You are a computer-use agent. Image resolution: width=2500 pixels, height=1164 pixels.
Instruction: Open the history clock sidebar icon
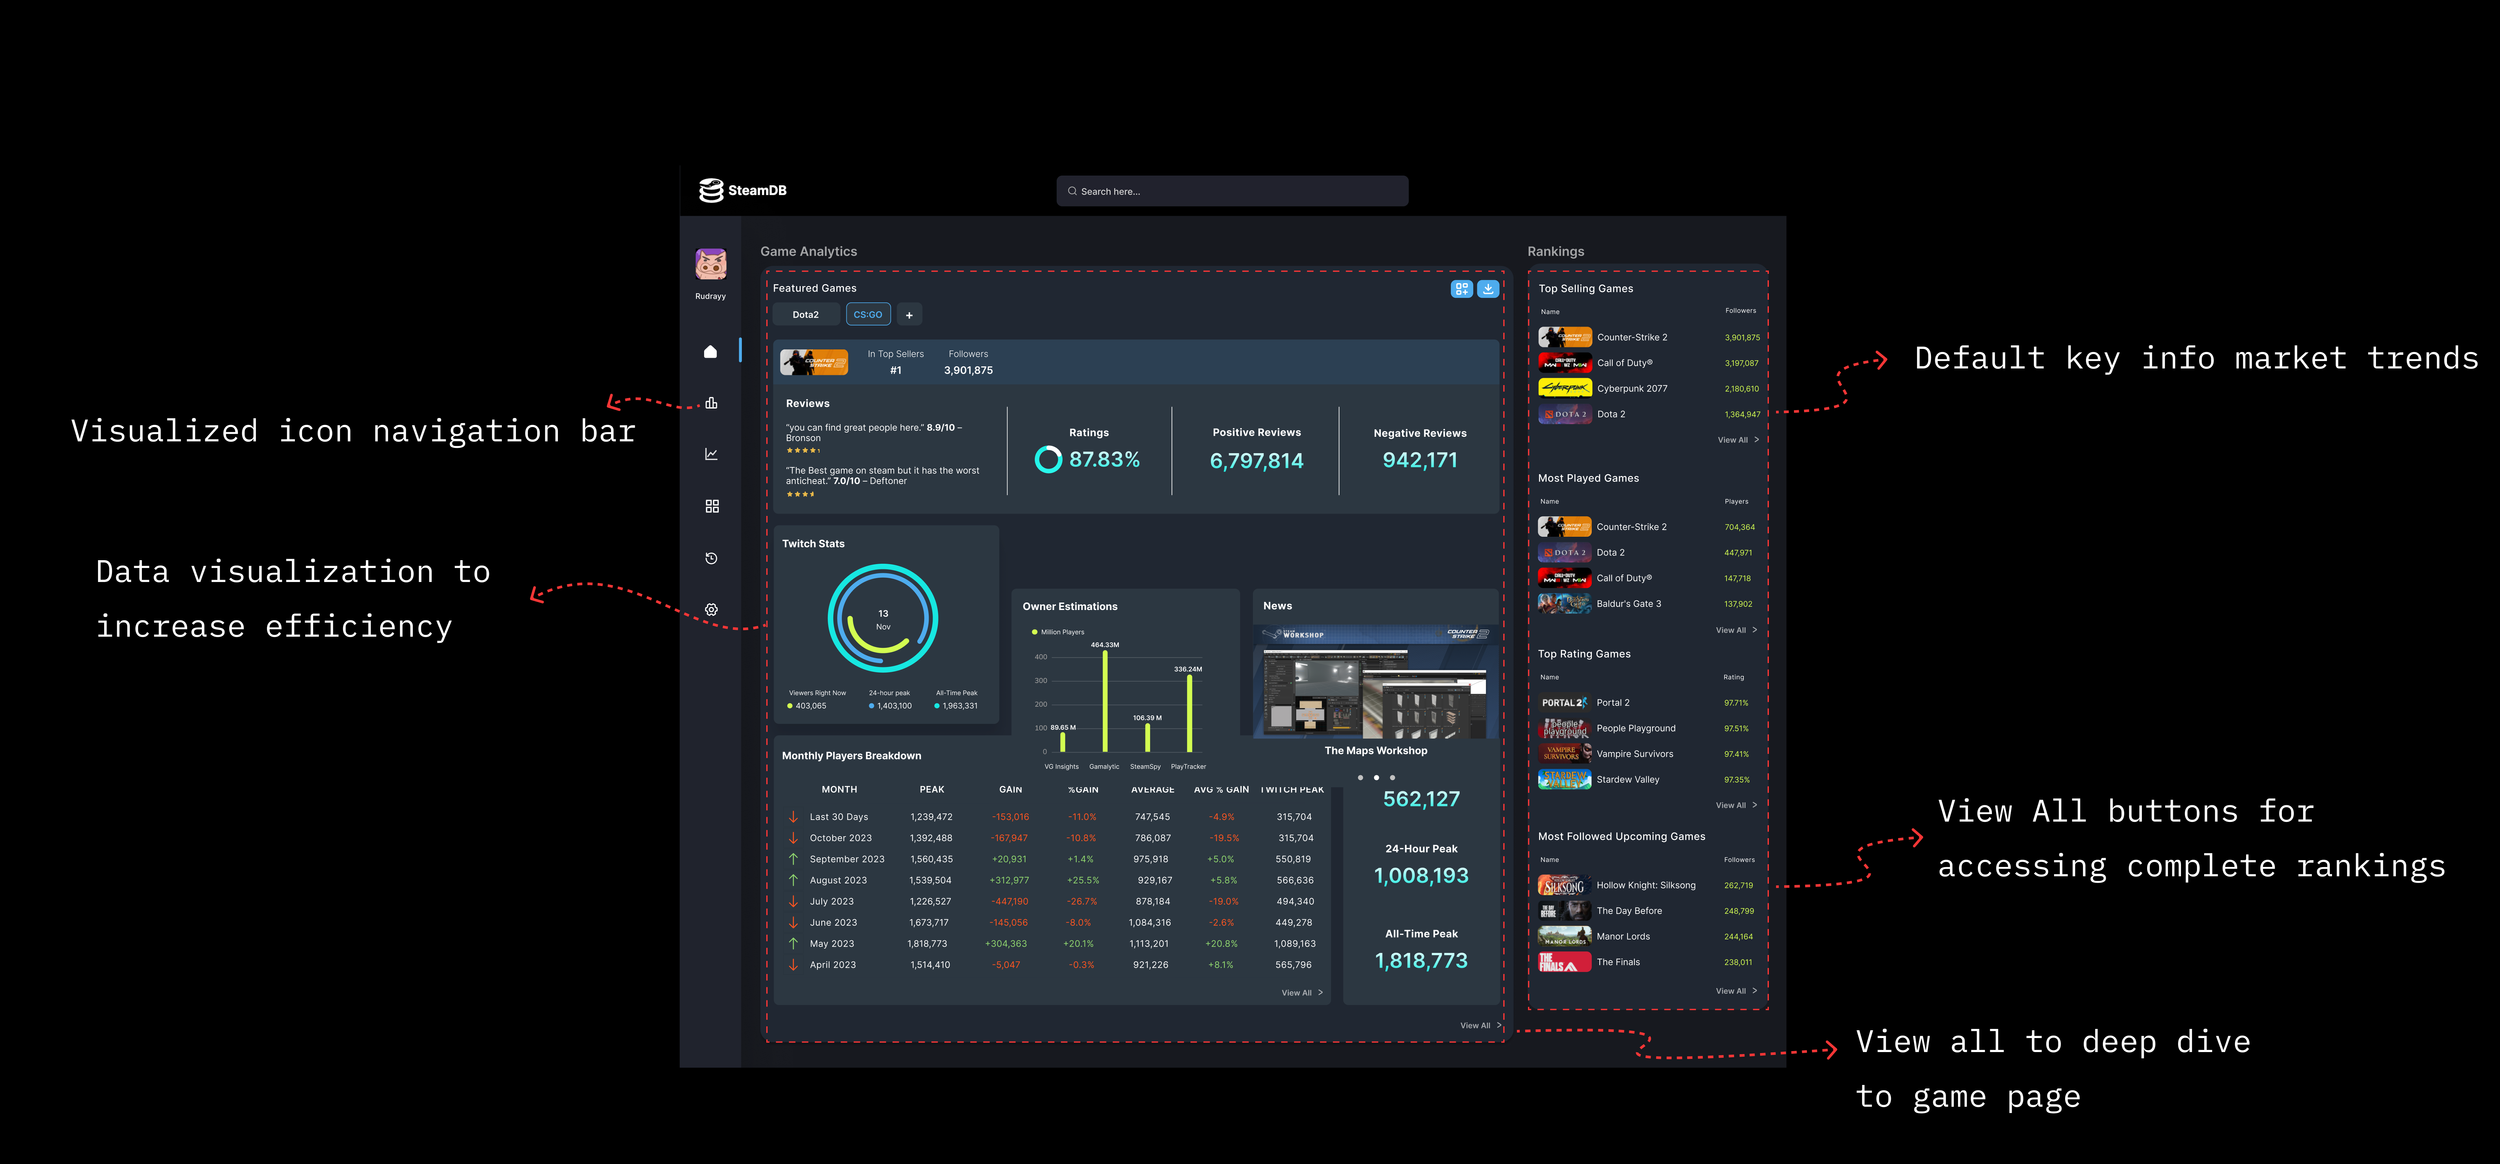[711, 558]
